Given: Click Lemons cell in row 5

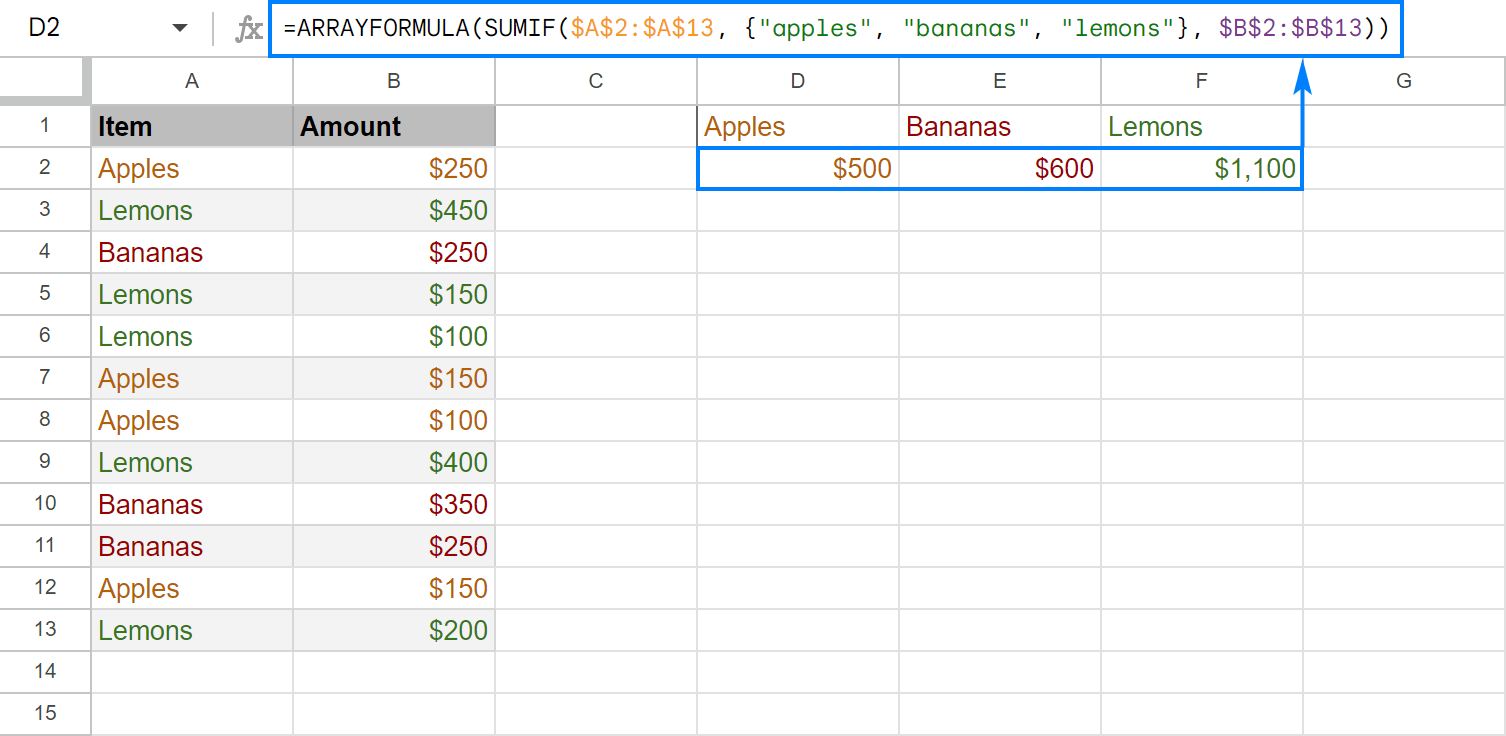Looking at the screenshot, I should [192, 294].
